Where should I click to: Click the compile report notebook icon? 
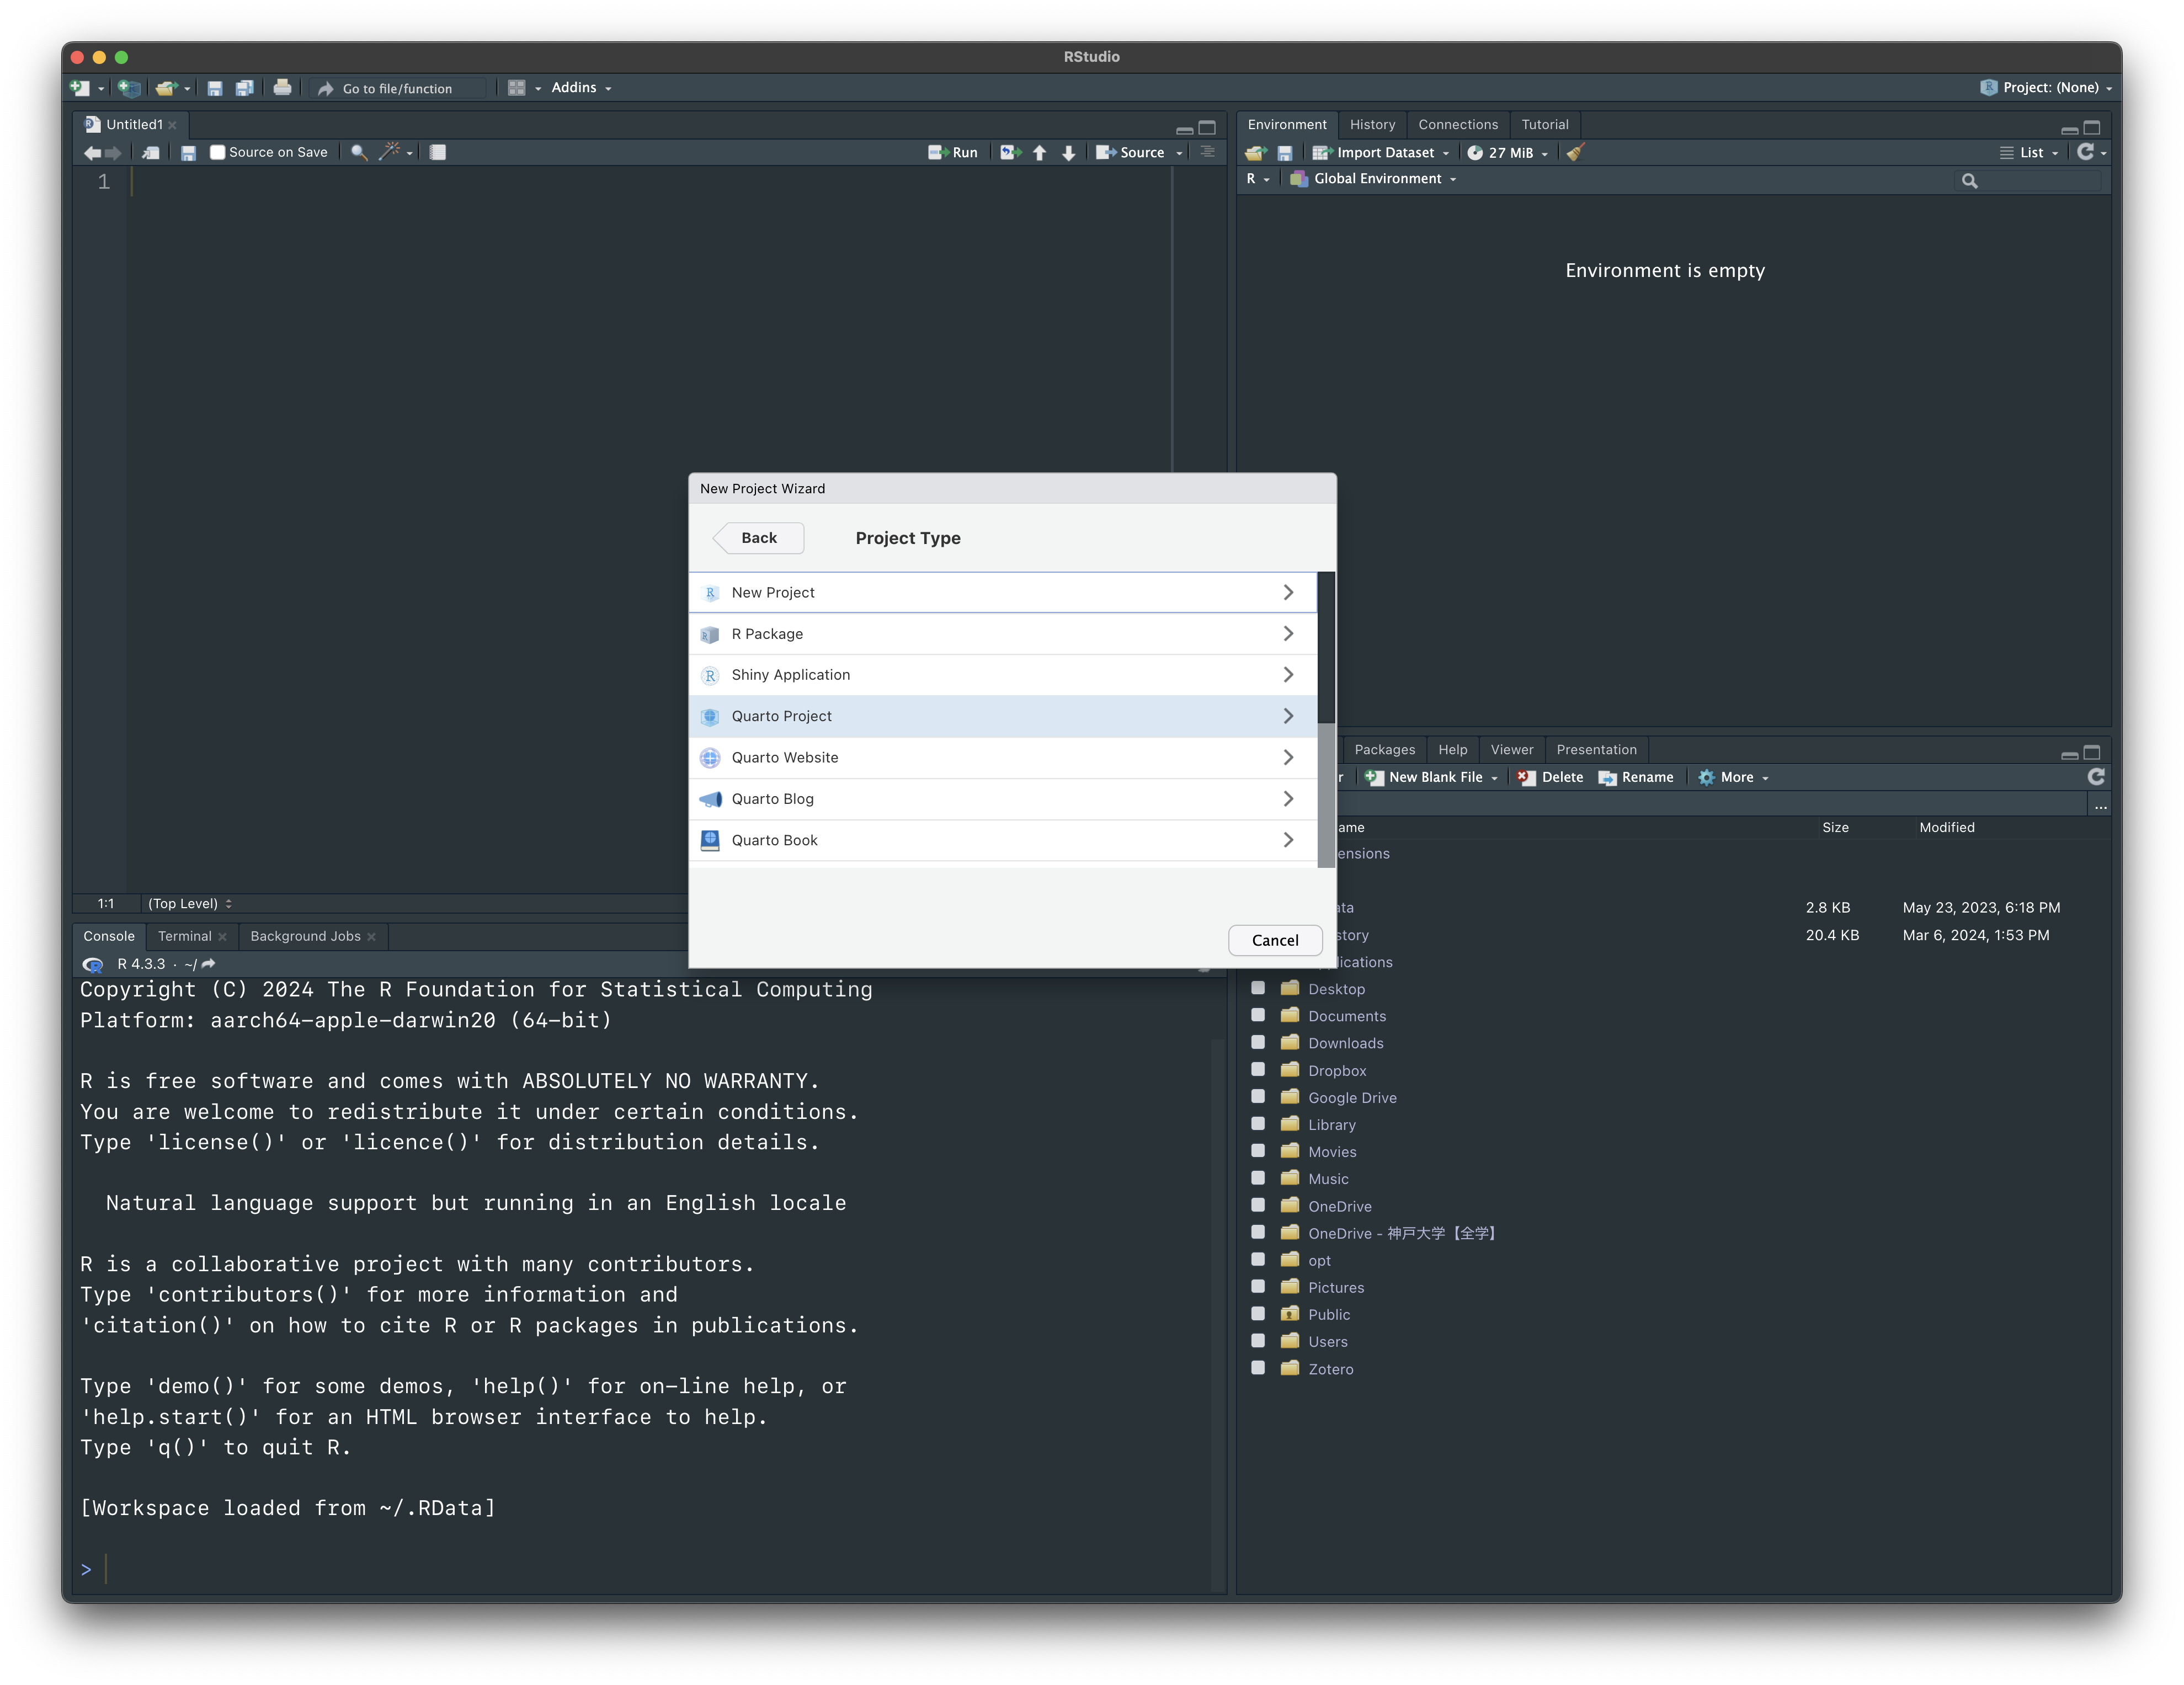click(438, 152)
